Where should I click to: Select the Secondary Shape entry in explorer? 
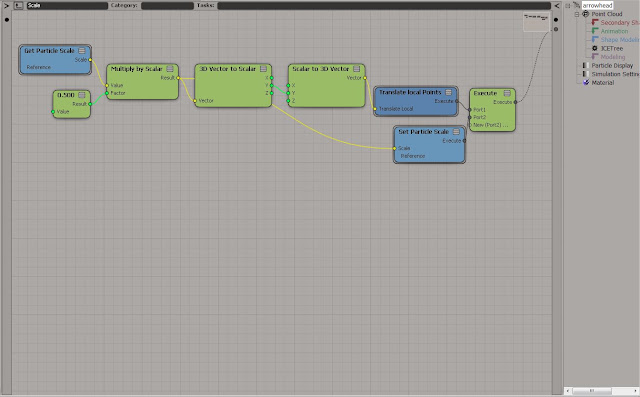click(620, 22)
